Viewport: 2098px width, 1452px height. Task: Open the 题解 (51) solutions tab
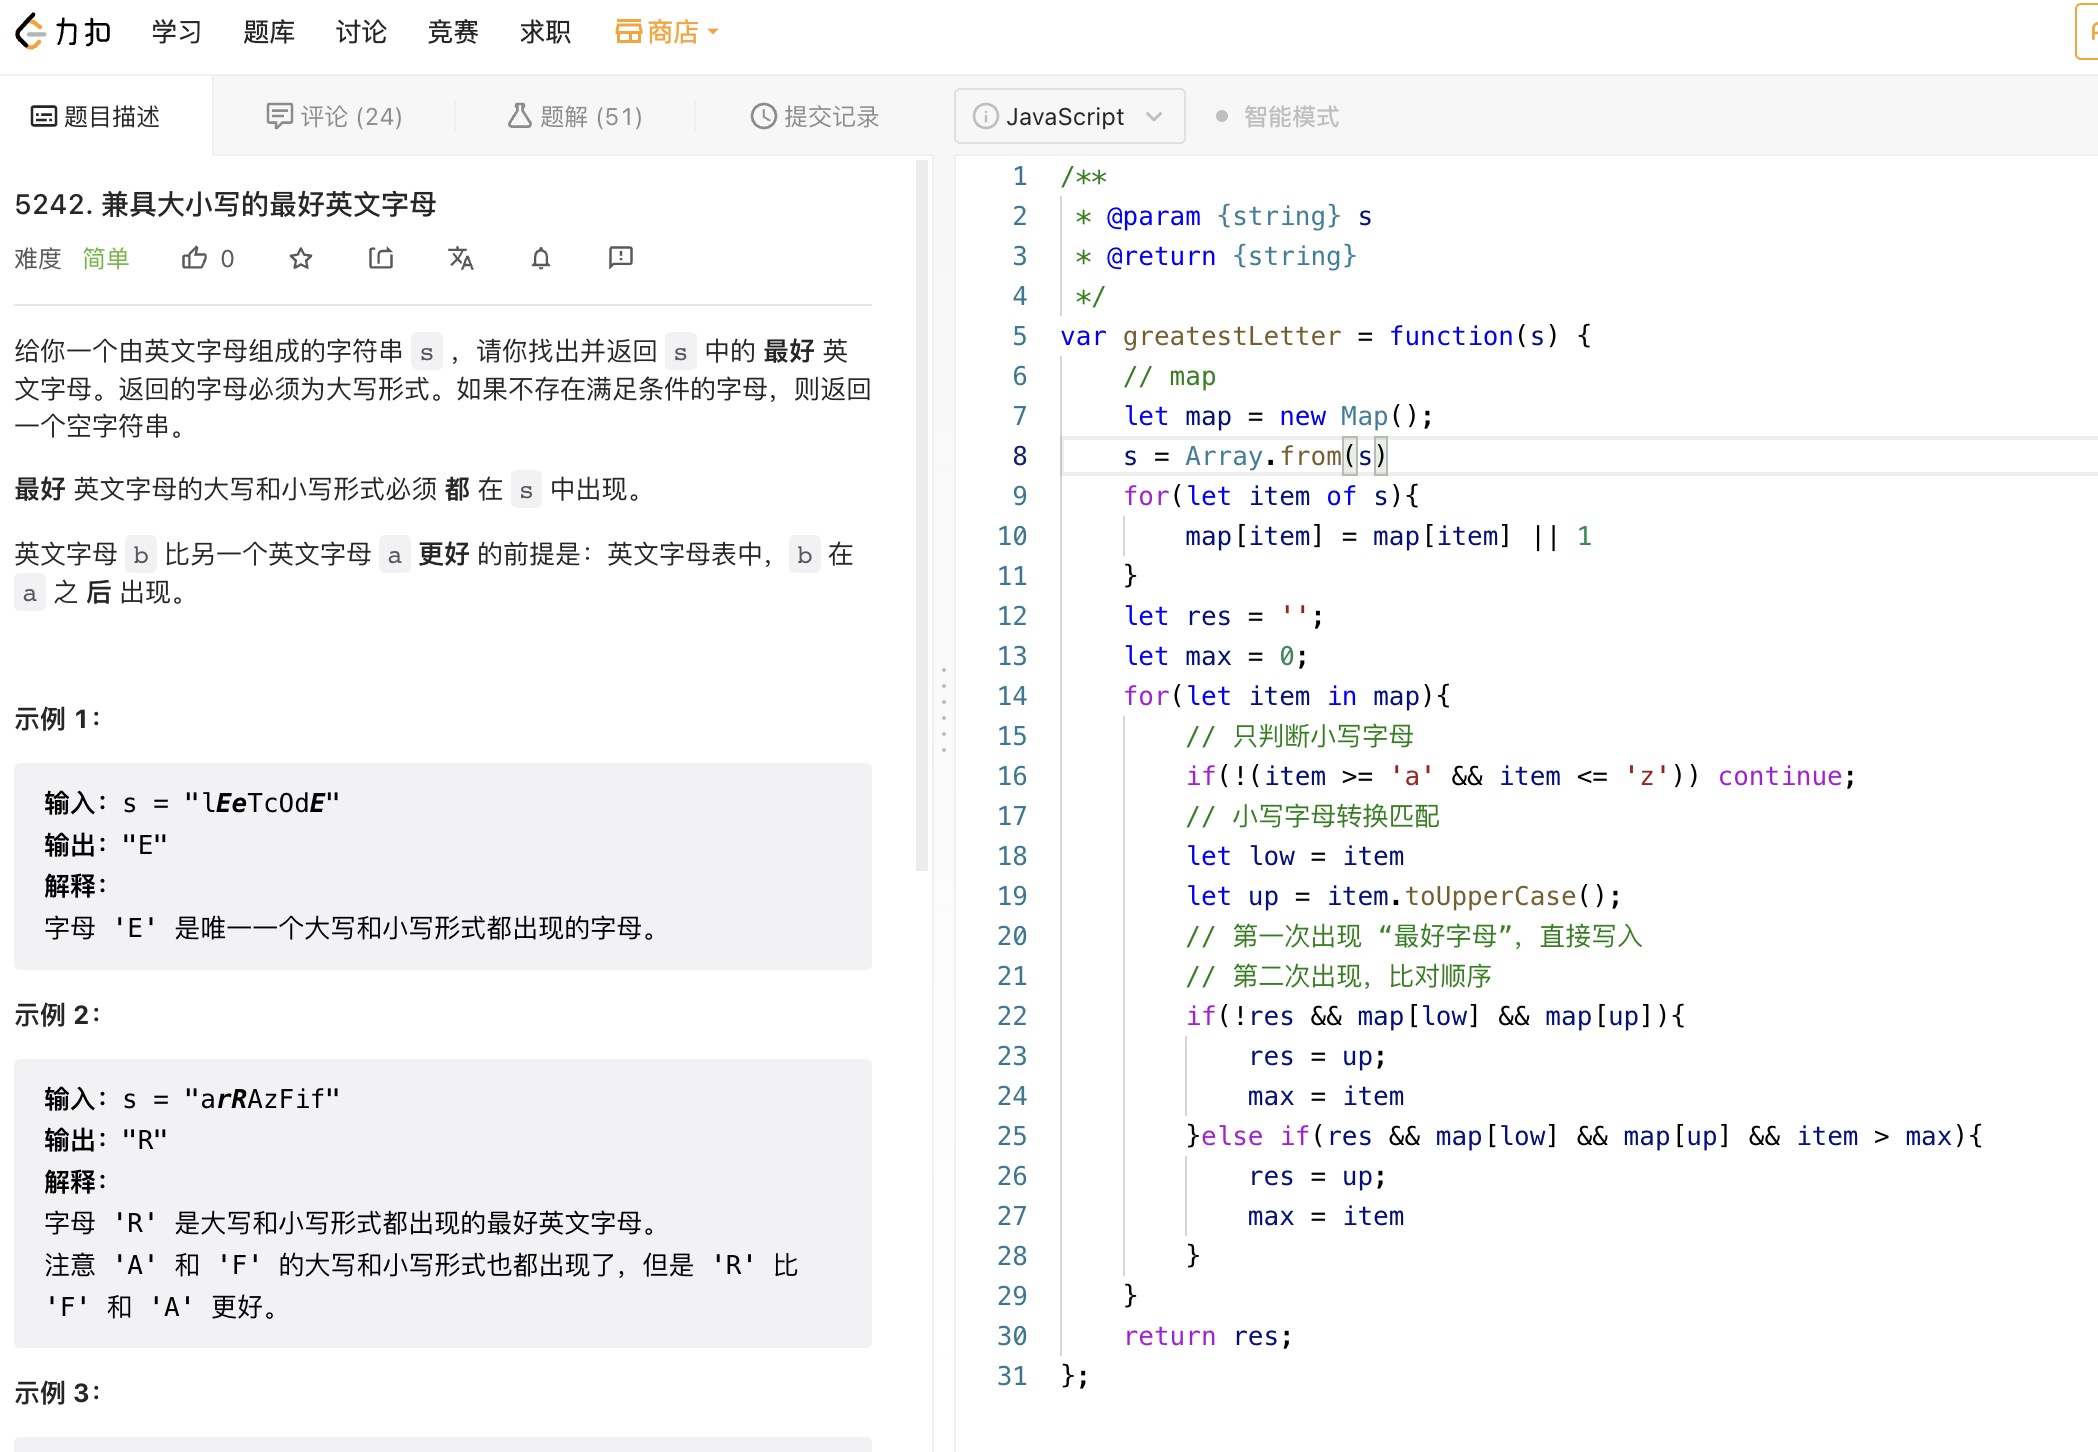(575, 117)
